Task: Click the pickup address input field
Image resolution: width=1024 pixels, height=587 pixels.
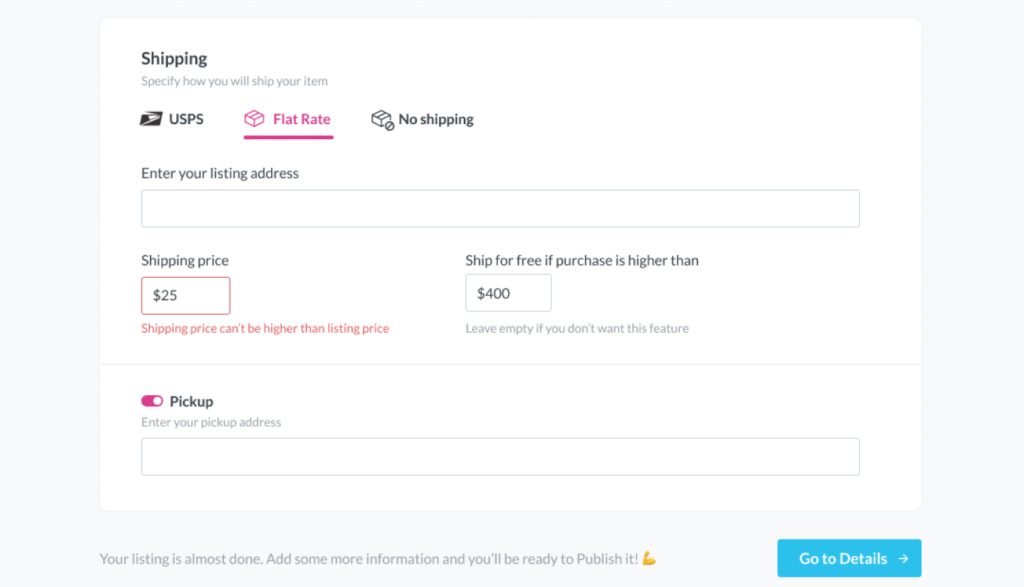Action: point(500,456)
